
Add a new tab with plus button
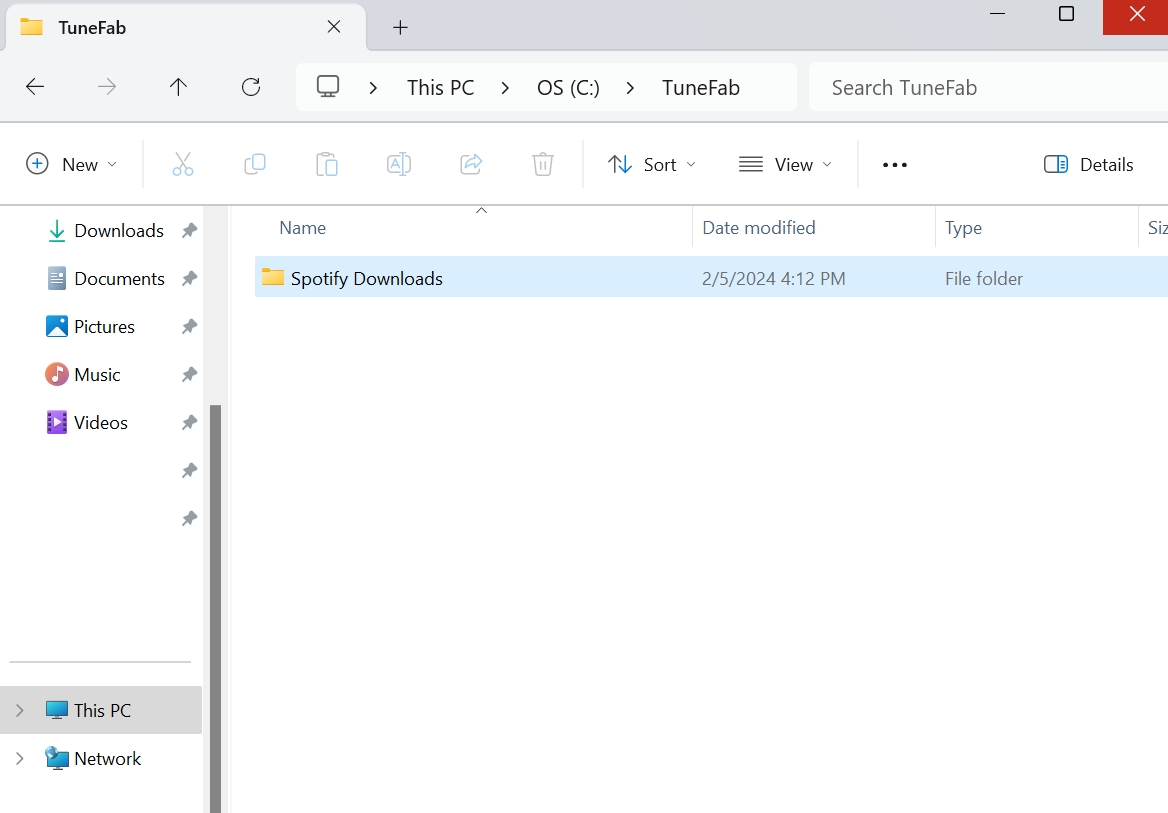click(x=400, y=27)
